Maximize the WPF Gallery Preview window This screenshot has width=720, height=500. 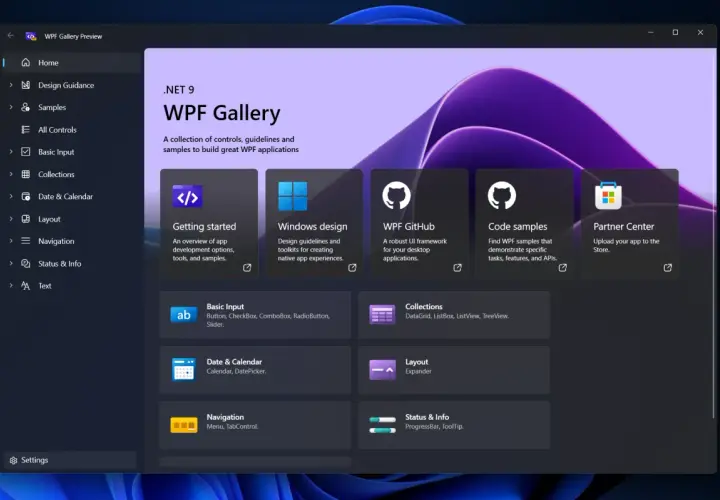tap(675, 32)
